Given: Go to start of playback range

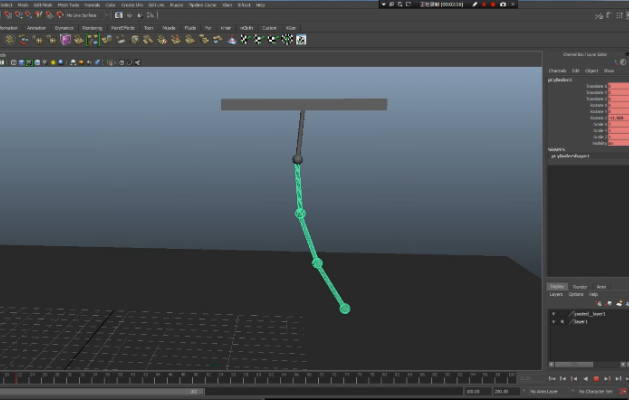Looking at the screenshot, I should (552, 379).
